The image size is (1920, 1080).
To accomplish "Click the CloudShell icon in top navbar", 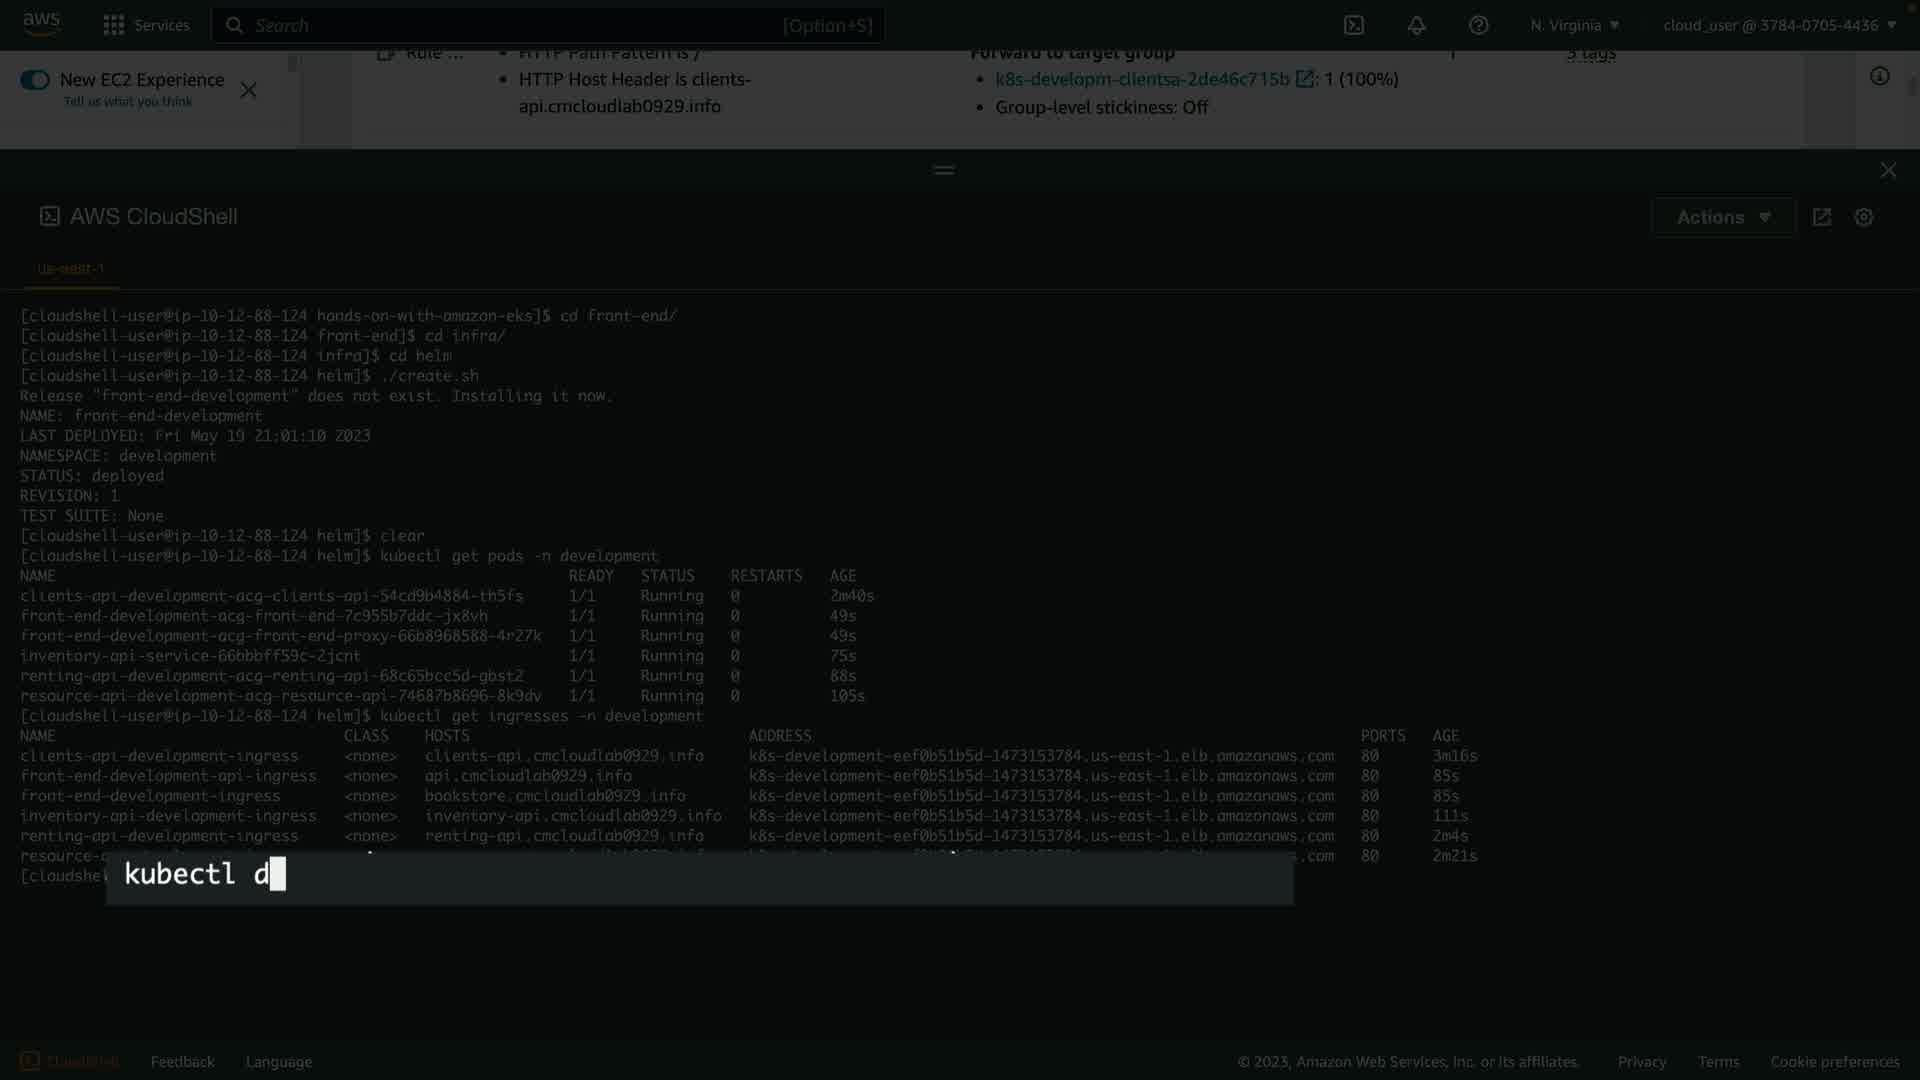I will click(1354, 25).
